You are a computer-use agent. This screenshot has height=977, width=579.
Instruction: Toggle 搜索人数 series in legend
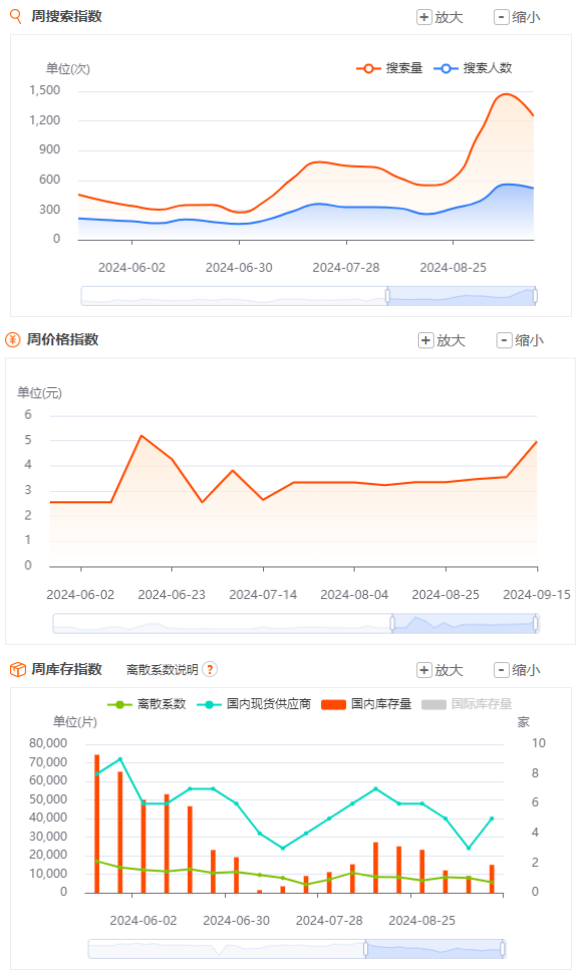[x=473, y=68]
